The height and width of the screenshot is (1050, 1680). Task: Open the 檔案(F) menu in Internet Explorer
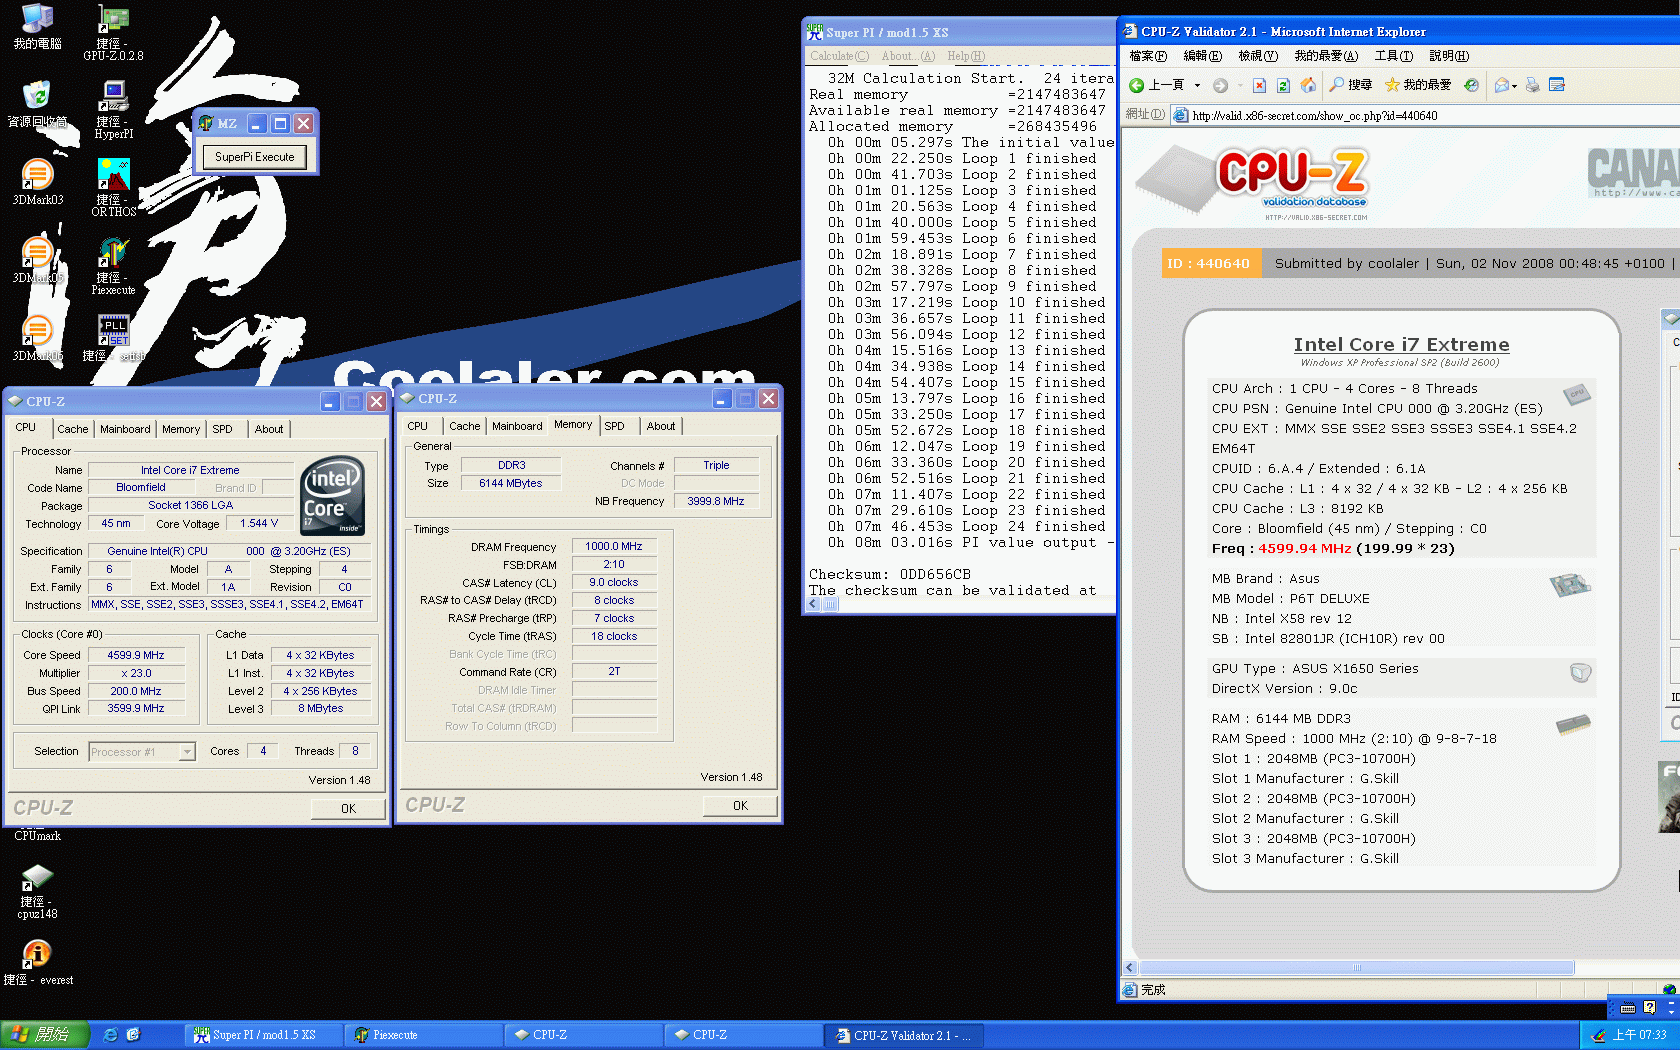1148,56
